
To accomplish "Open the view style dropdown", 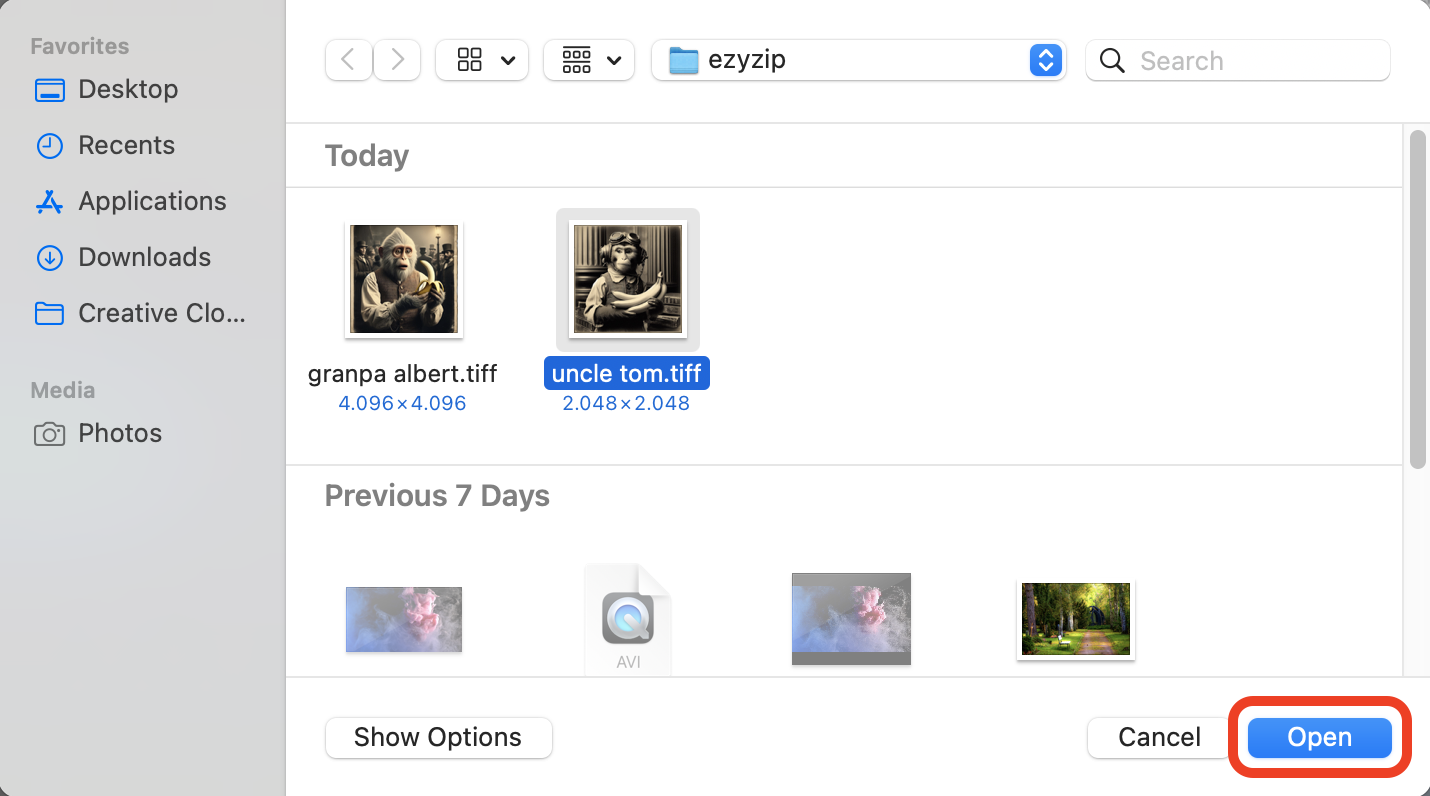I will [x=482, y=60].
